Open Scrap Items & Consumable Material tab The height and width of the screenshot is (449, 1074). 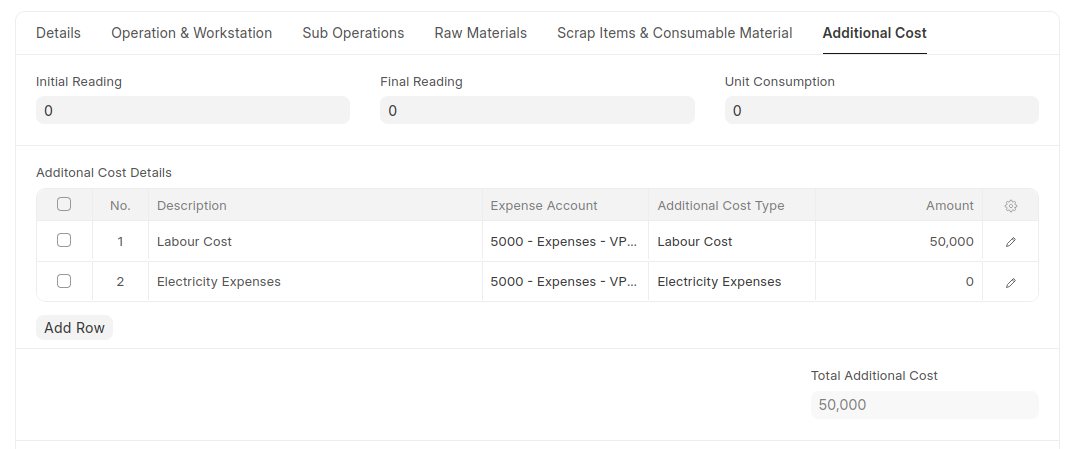(674, 33)
